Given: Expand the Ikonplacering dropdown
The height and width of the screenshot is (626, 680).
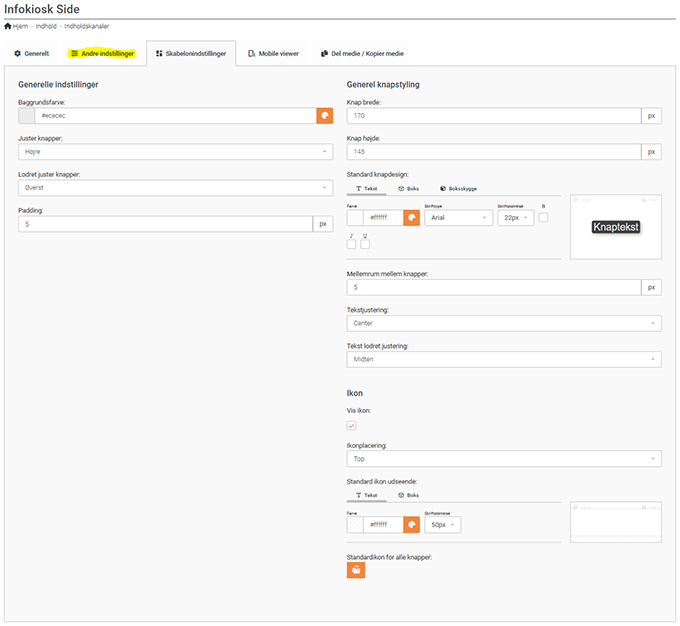Looking at the screenshot, I should point(503,459).
